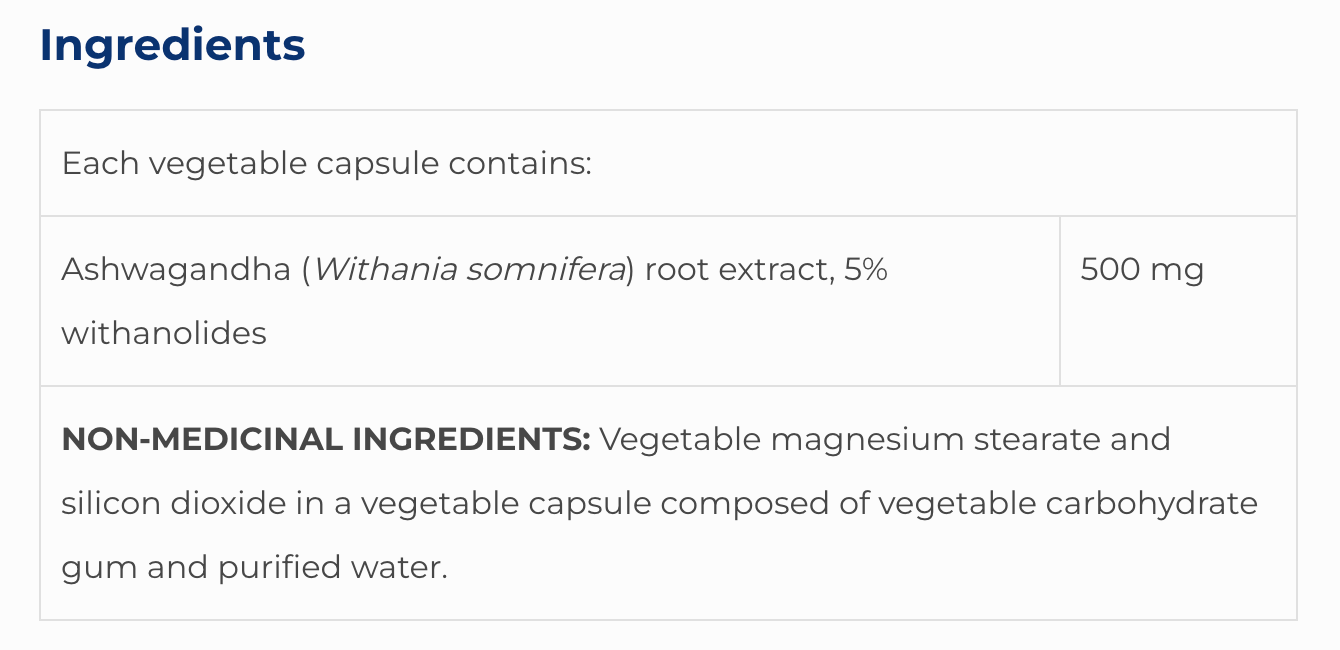The width and height of the screenshot is (1340, 650).
Task: Click the '500 mg' dosage cell
Action: [x=1142, y=270]
